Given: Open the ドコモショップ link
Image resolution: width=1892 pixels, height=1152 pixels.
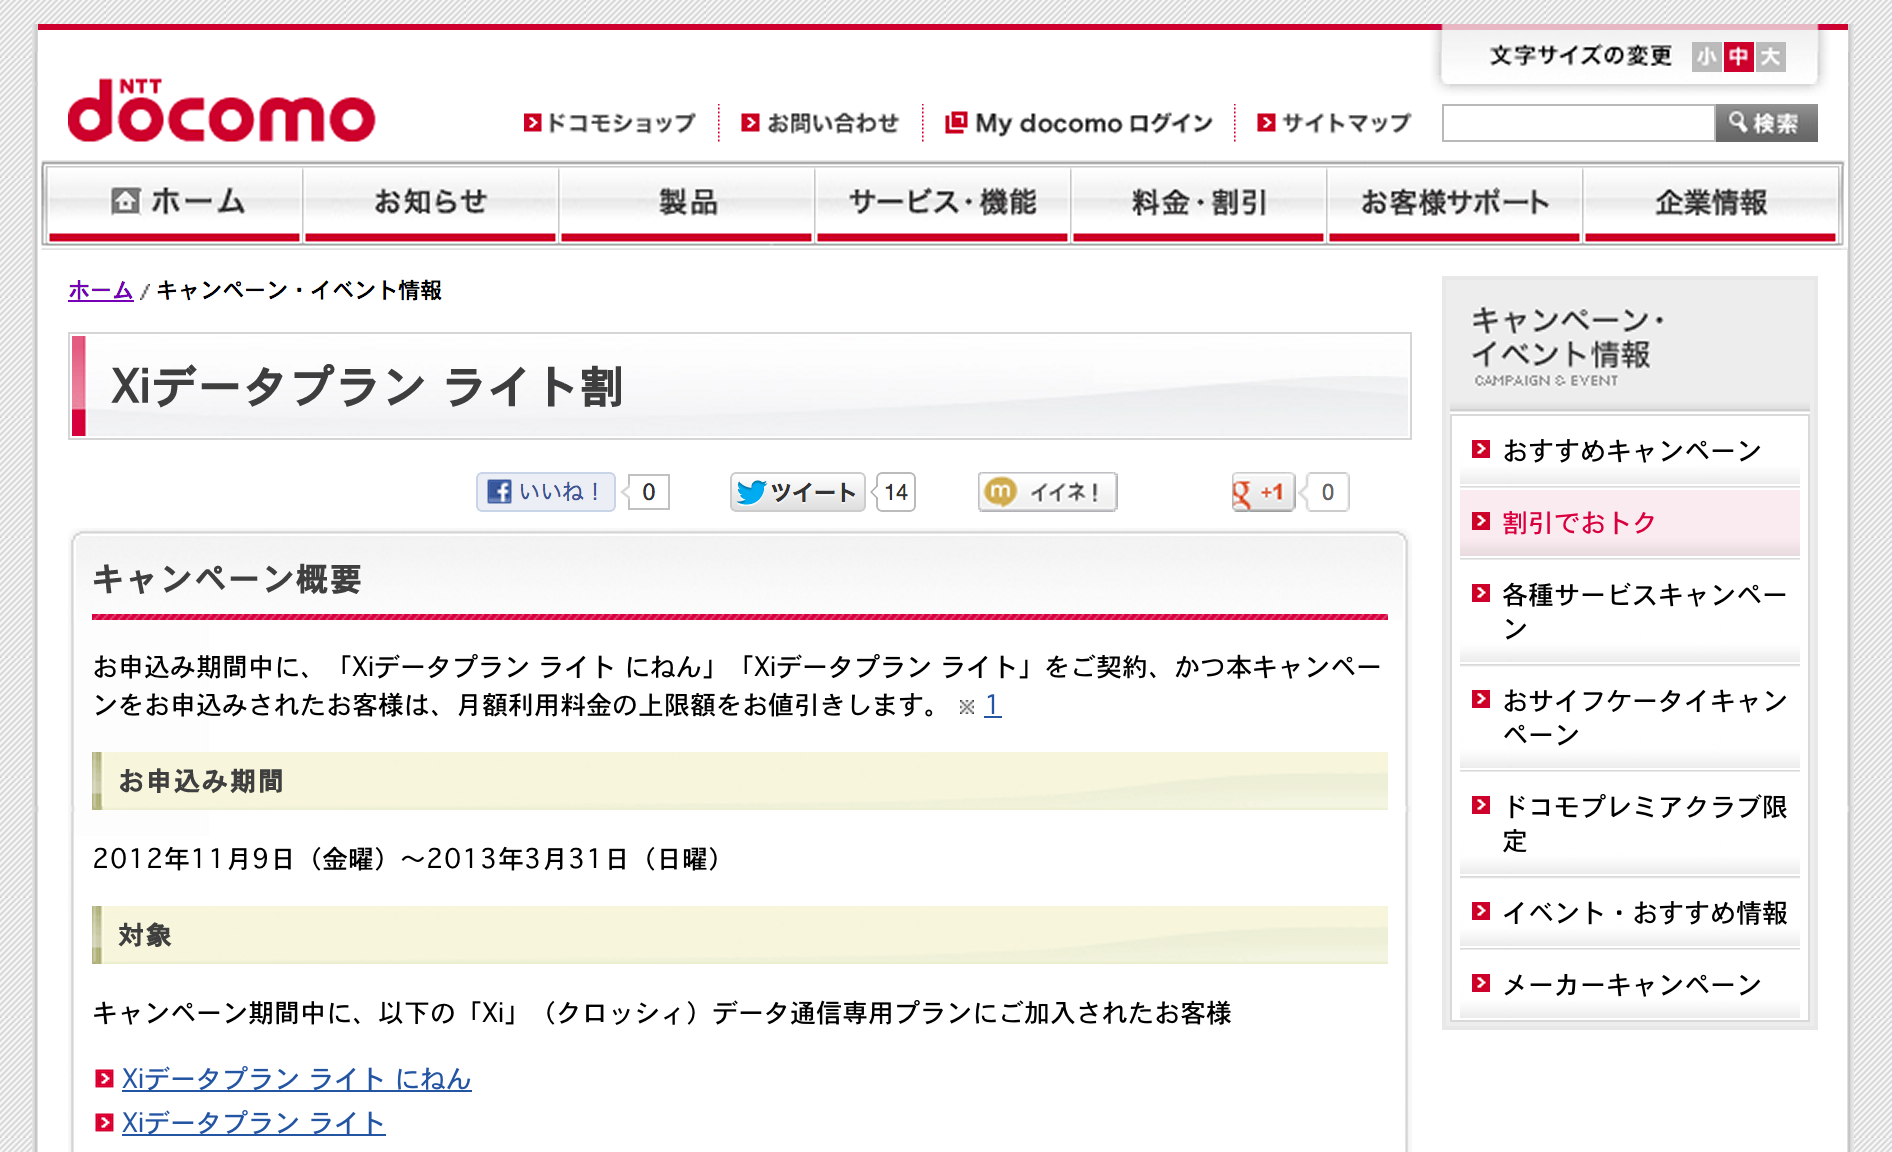Looking at the screenshot, I should click(609, 123).
